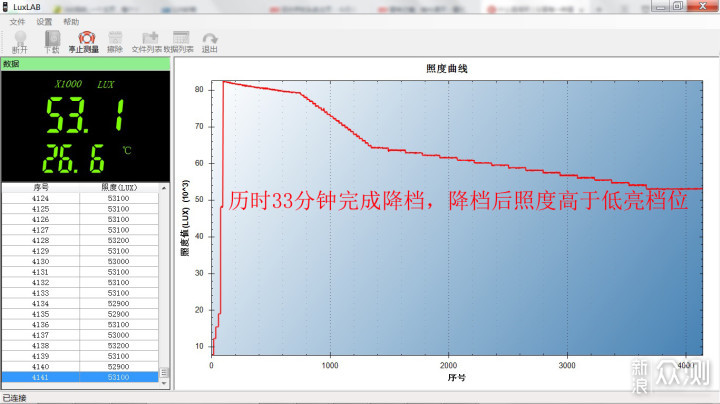Screen dimensions: 720x404
Task: Click the 擦除 erase toolbar icon
Action: [x=115, y=42]
